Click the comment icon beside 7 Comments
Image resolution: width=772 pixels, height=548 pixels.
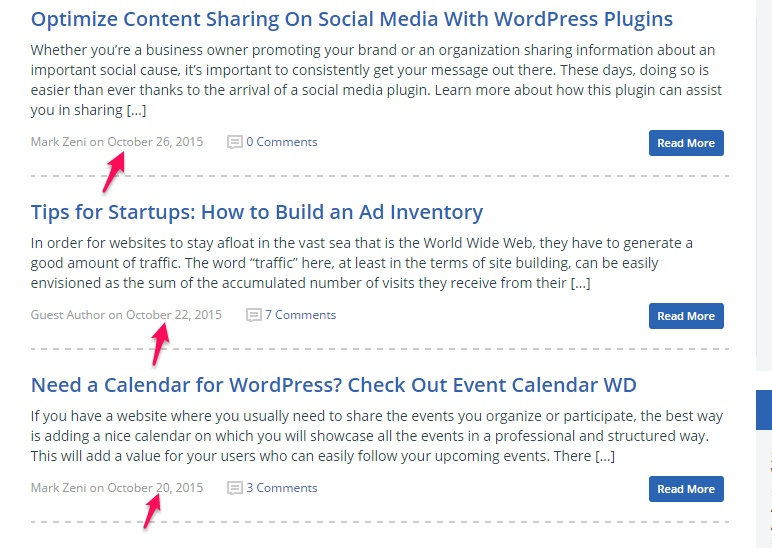[x=253, y=315]
